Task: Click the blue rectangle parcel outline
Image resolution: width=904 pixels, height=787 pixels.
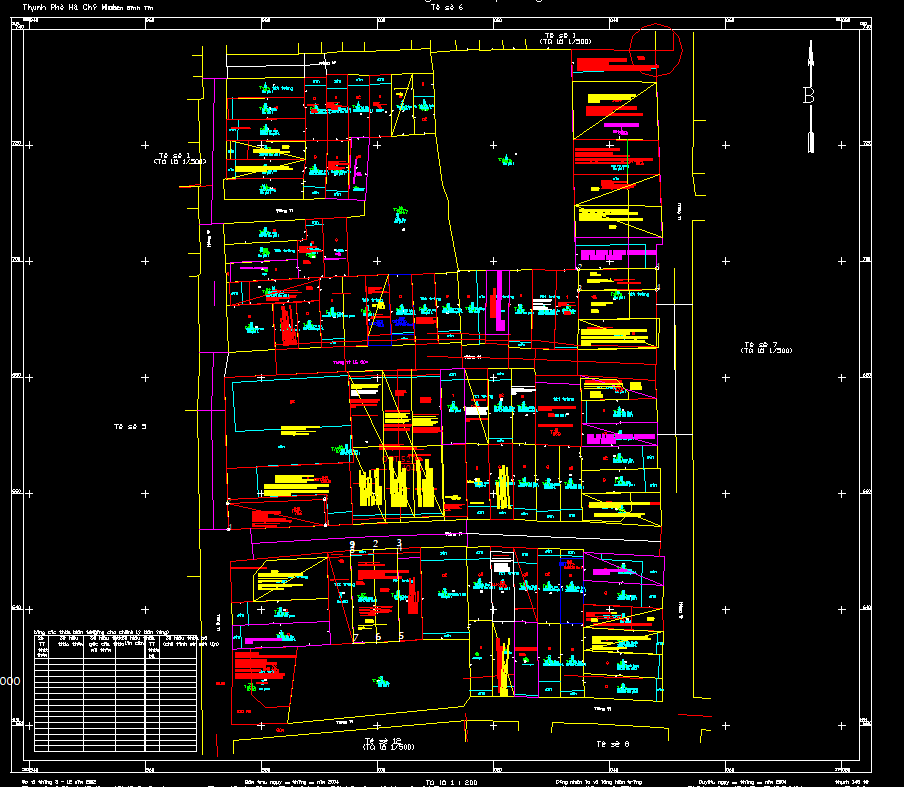Action: (x=401, y=323)
